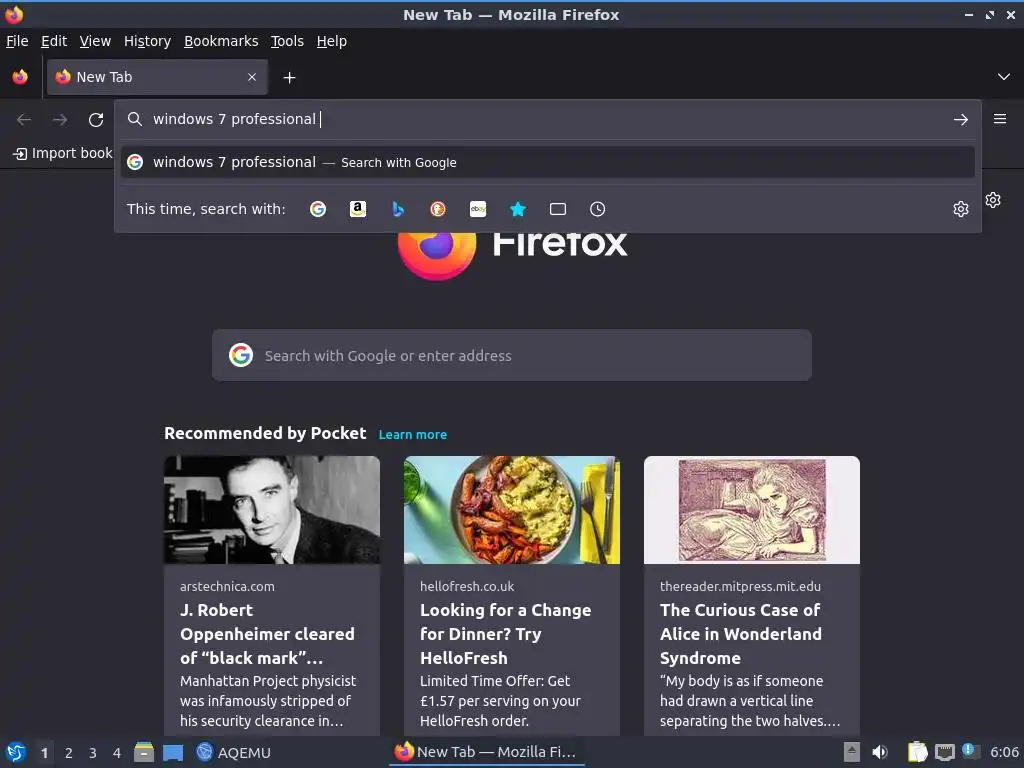Open a new tab with the plus button
This screenshot has height=768, width=1024.
pos(289,78)
